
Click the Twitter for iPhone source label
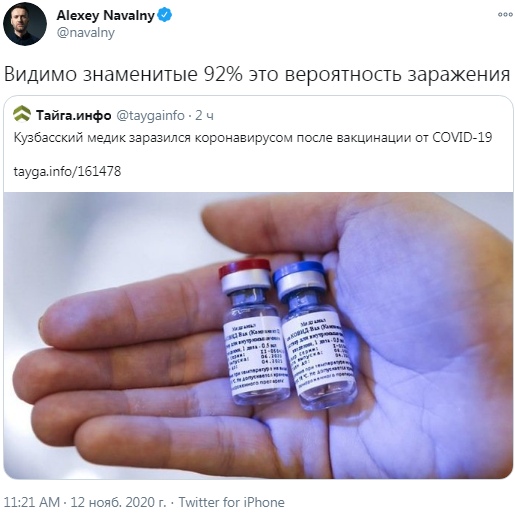tap(232, 502)
